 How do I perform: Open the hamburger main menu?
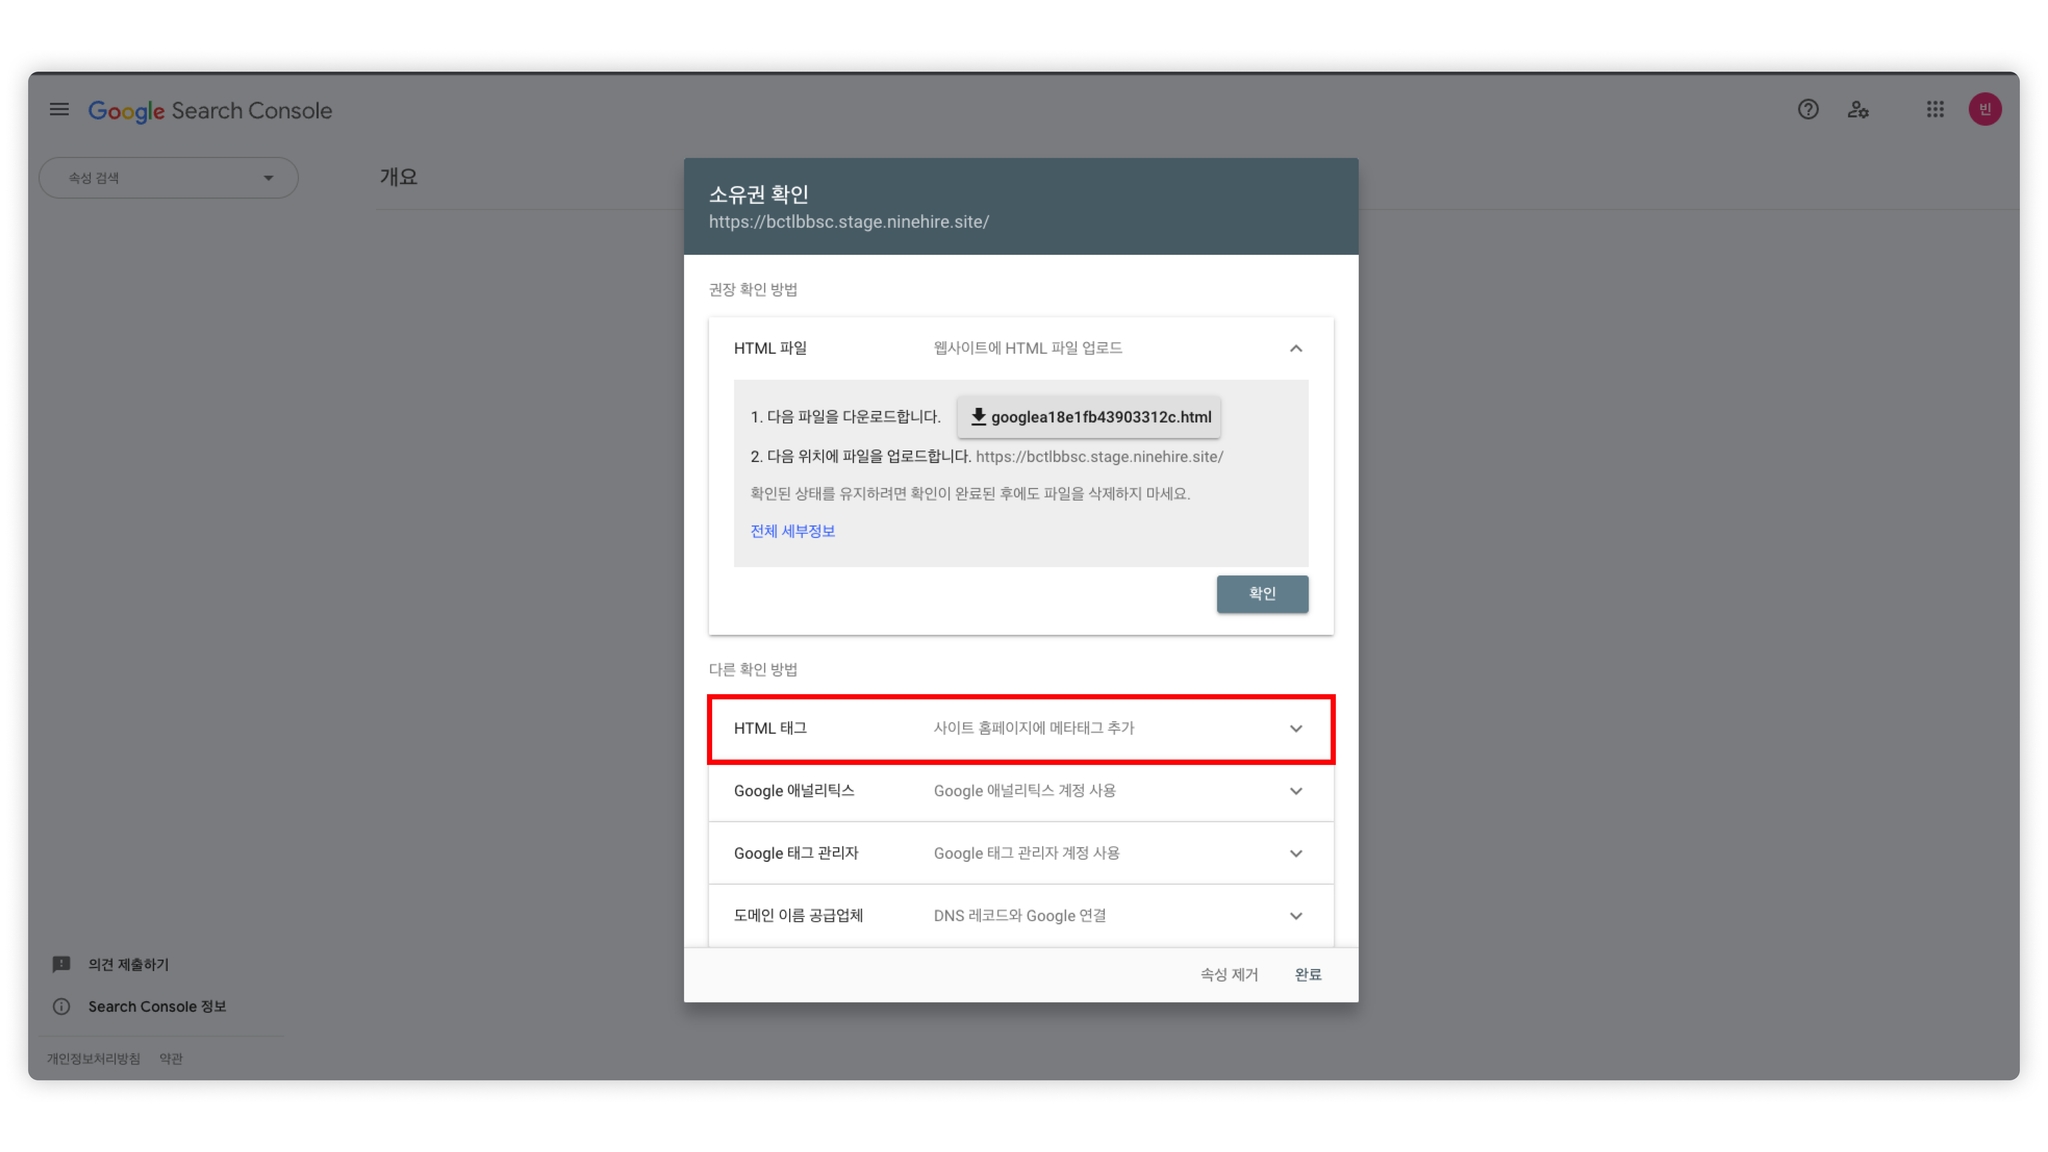(x=59, y=109)
